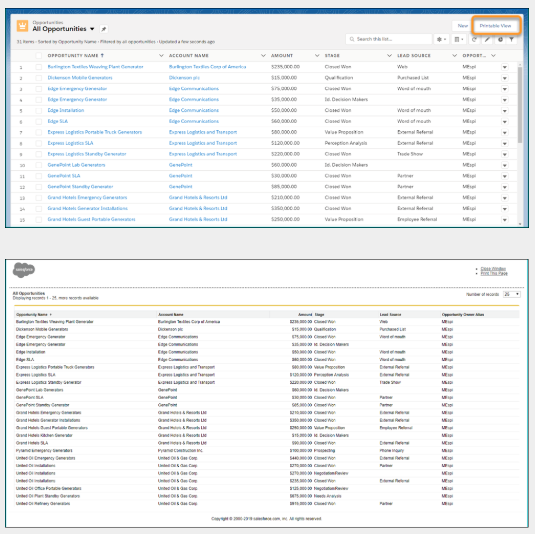
Task: Tick the GenePoint Standby Generator row checkbox
Action: click(x=39, y=187)
